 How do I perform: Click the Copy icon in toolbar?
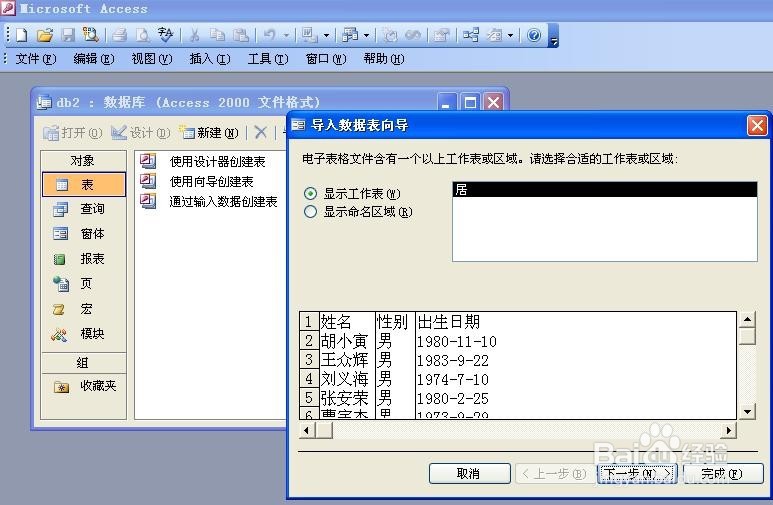217,35
